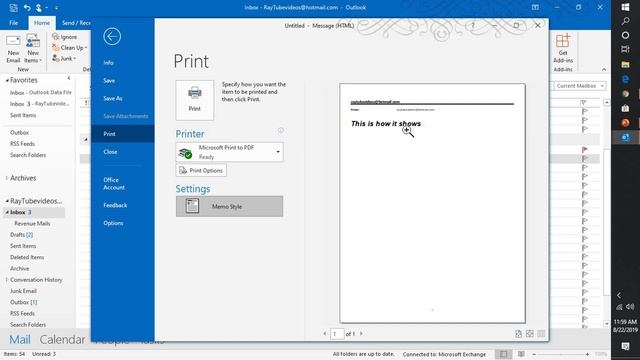
Task: Go back using the backstage back arrow
Action: [112, 36]
